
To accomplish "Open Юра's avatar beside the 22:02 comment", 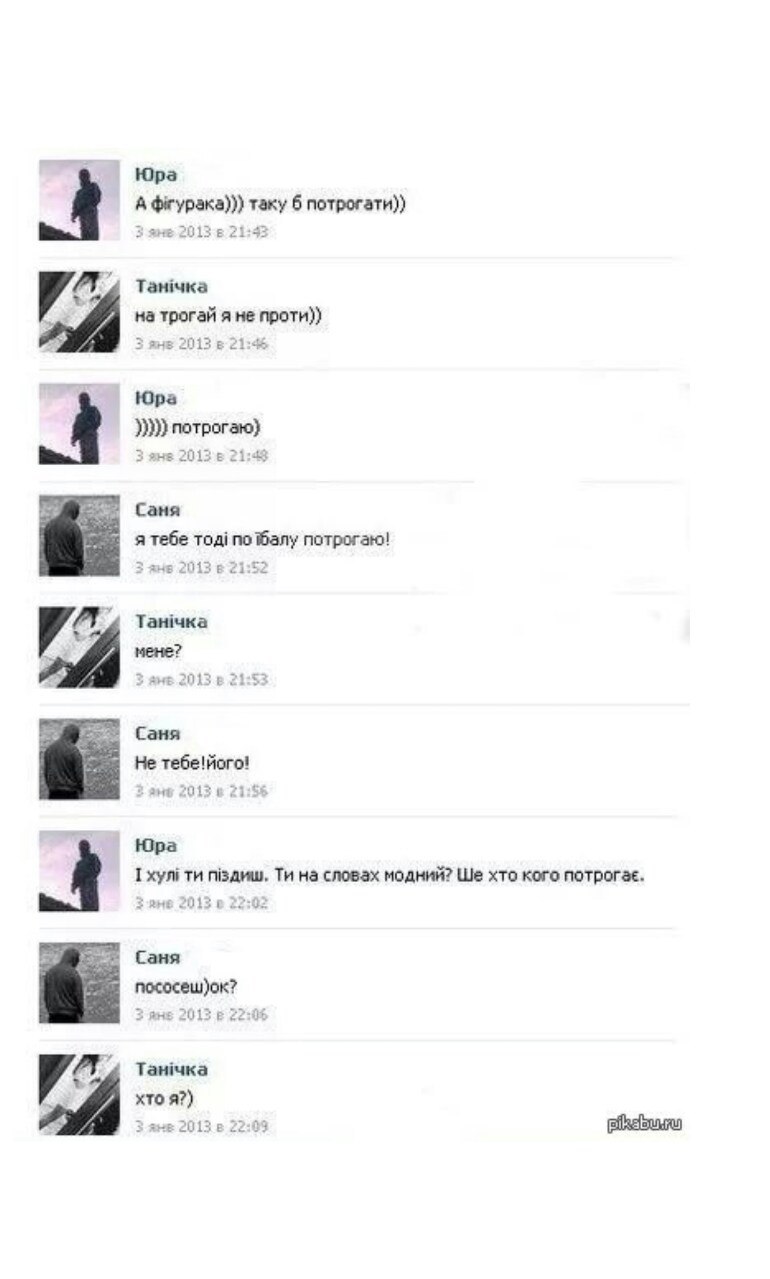I will tap(79, 872).
